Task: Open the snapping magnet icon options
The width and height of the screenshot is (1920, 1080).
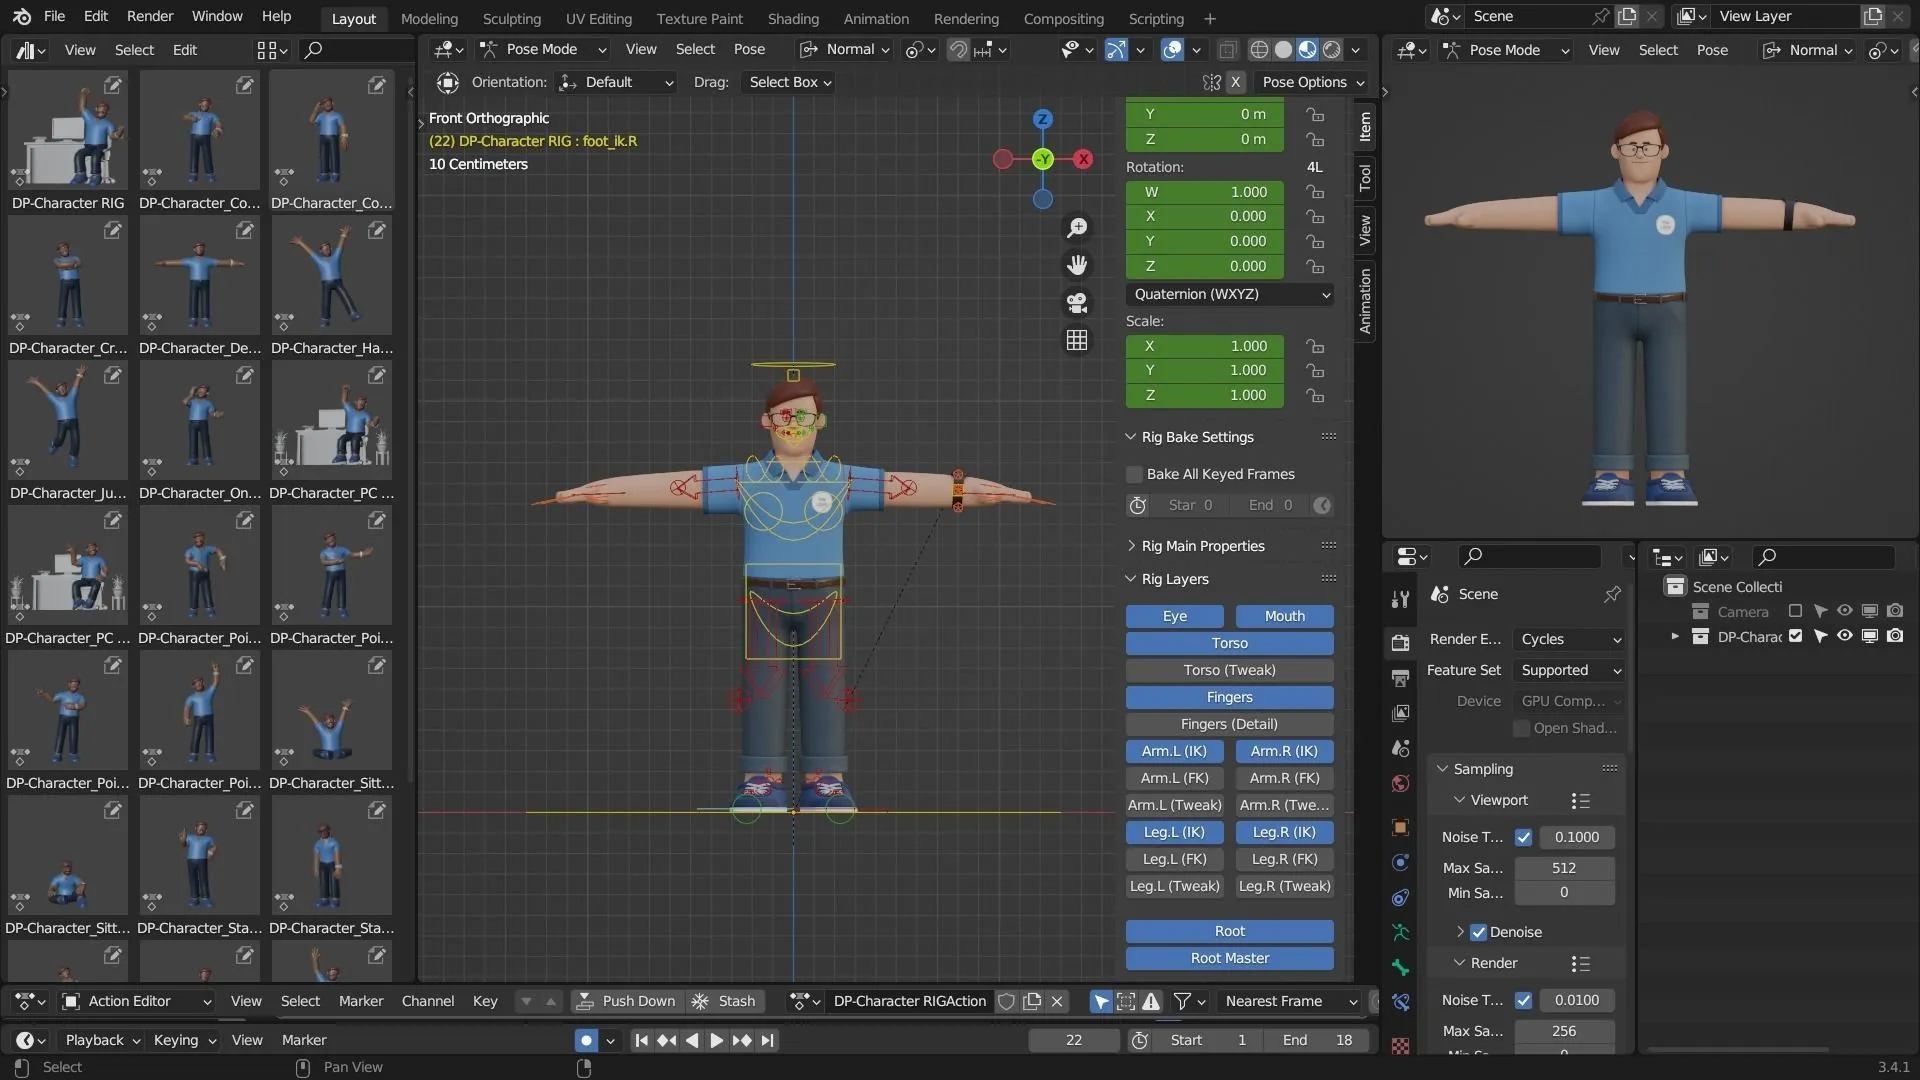Action: (957, 49)
